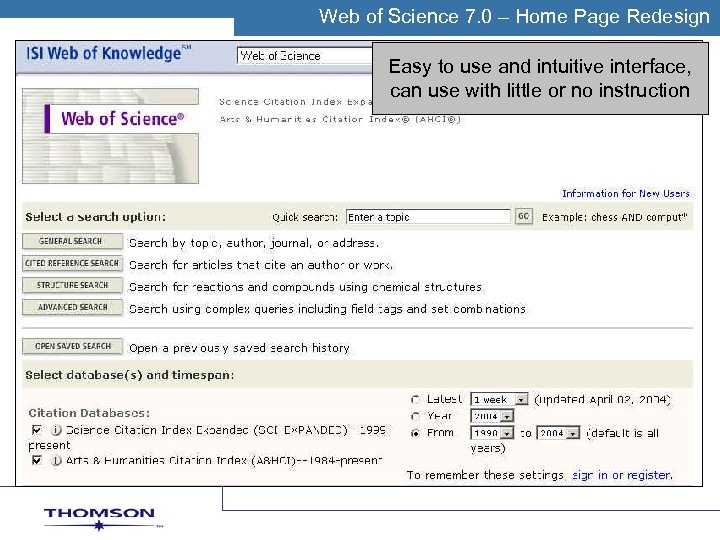Viewport: 720px width, 540px height.
Task: Launch Advanced Search
Action: 72,307
